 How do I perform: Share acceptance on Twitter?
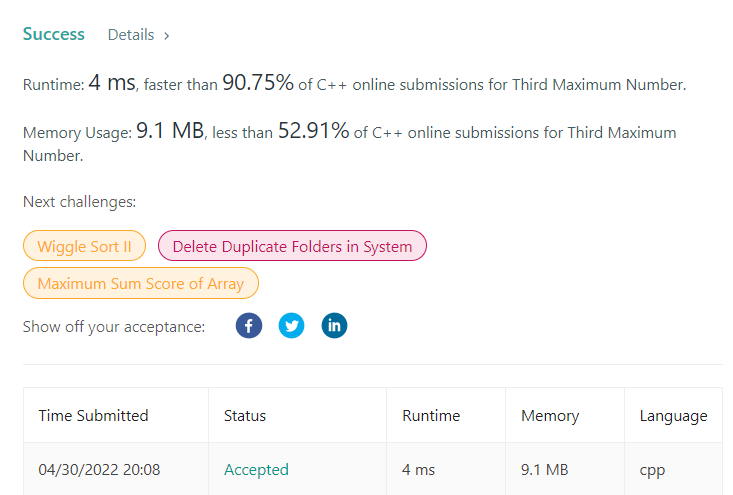click(291, 326)
